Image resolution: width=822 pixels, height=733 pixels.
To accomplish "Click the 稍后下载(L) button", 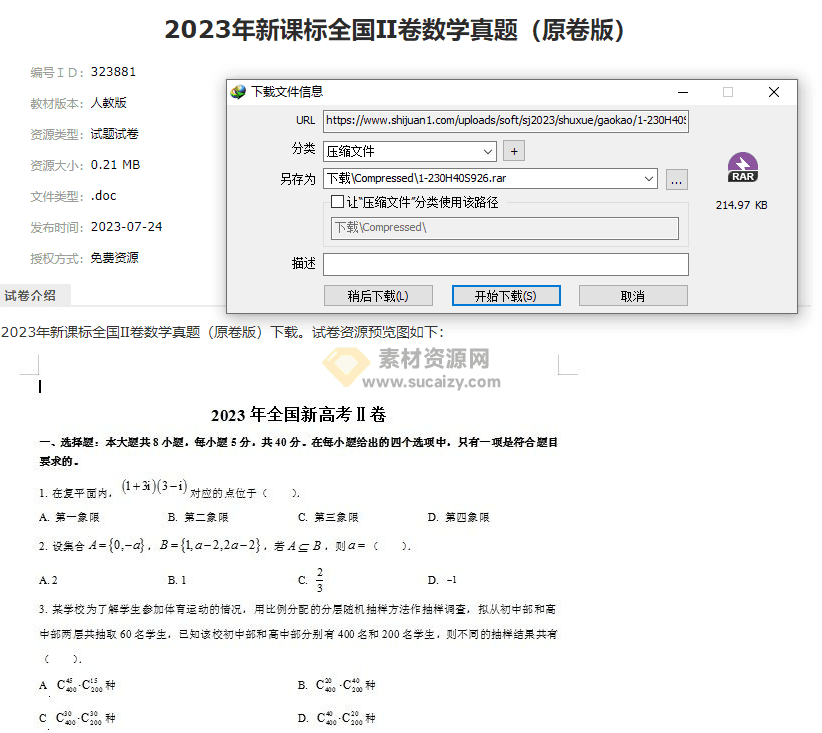I will click(x=378, y=295).
